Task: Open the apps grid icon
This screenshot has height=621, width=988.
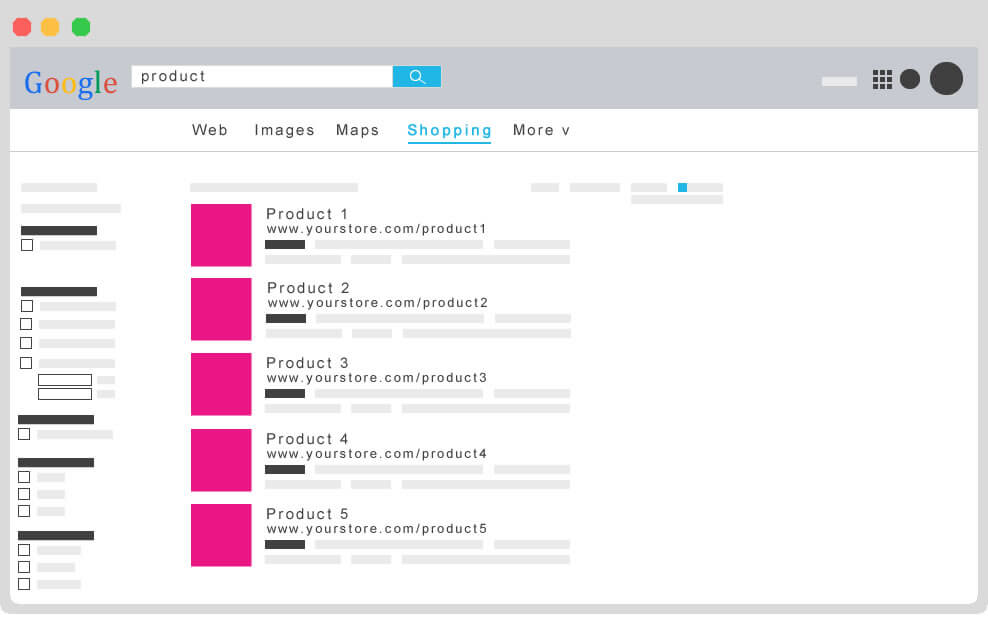Action: [882, 79]
